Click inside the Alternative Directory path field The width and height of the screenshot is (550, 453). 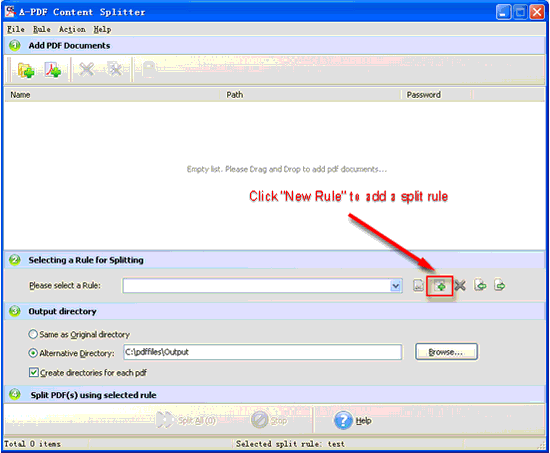click(x=262, y=352)
